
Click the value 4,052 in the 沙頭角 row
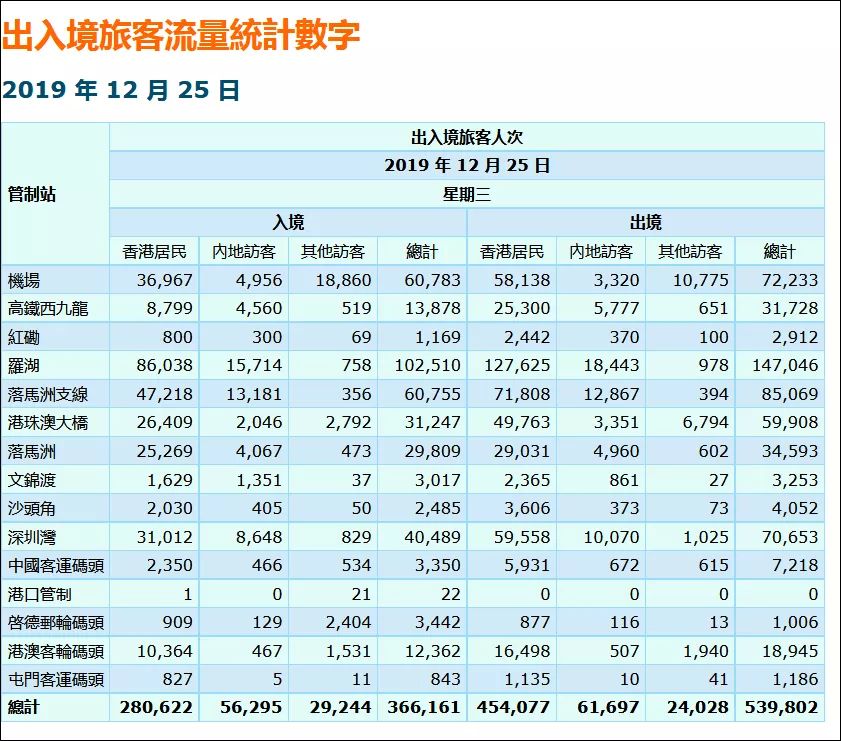pos(795,508)
